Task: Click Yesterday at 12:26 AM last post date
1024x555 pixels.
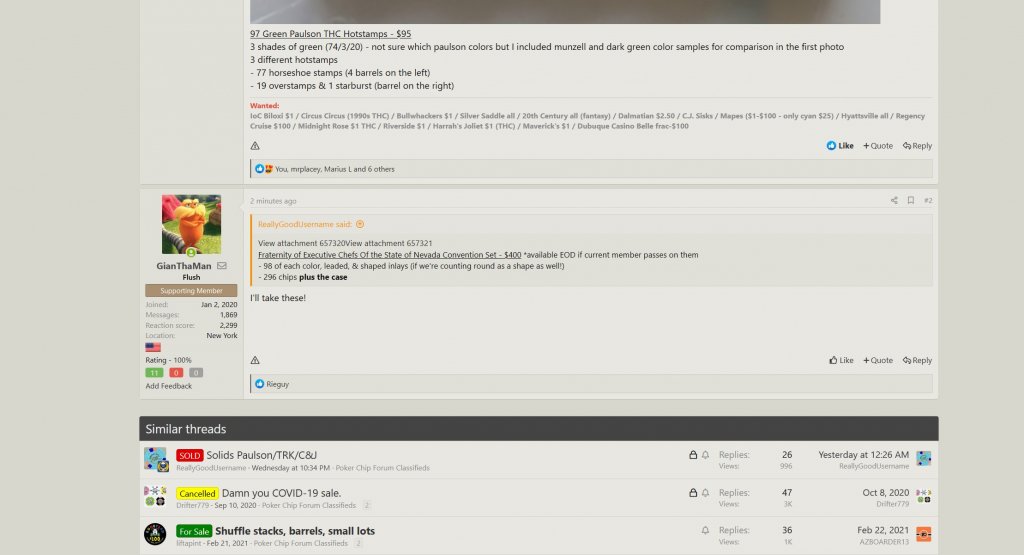Action: point(863,454)
